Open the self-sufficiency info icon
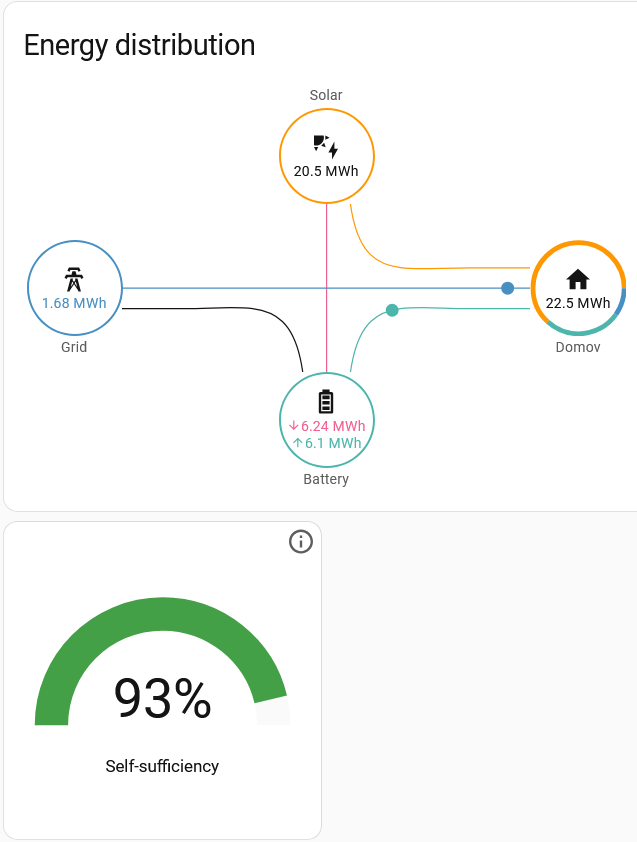 [301, 542]
